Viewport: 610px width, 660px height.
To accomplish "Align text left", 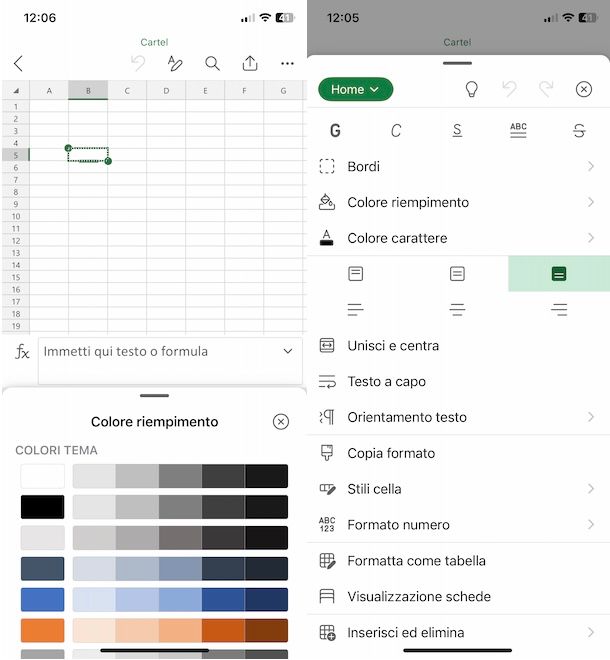I will point(356,309).
